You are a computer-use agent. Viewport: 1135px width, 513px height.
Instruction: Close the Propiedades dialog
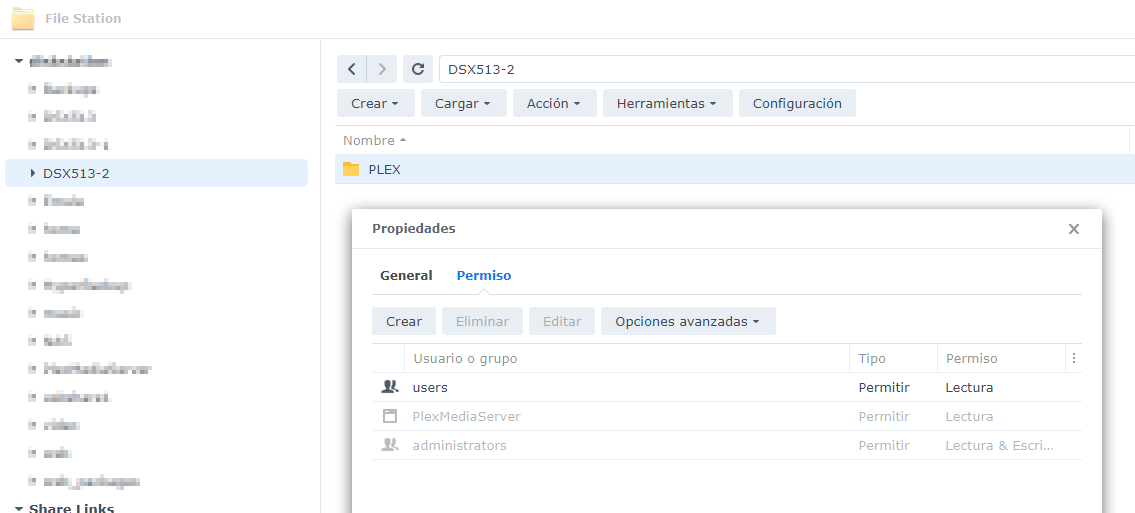[1073, 229]
